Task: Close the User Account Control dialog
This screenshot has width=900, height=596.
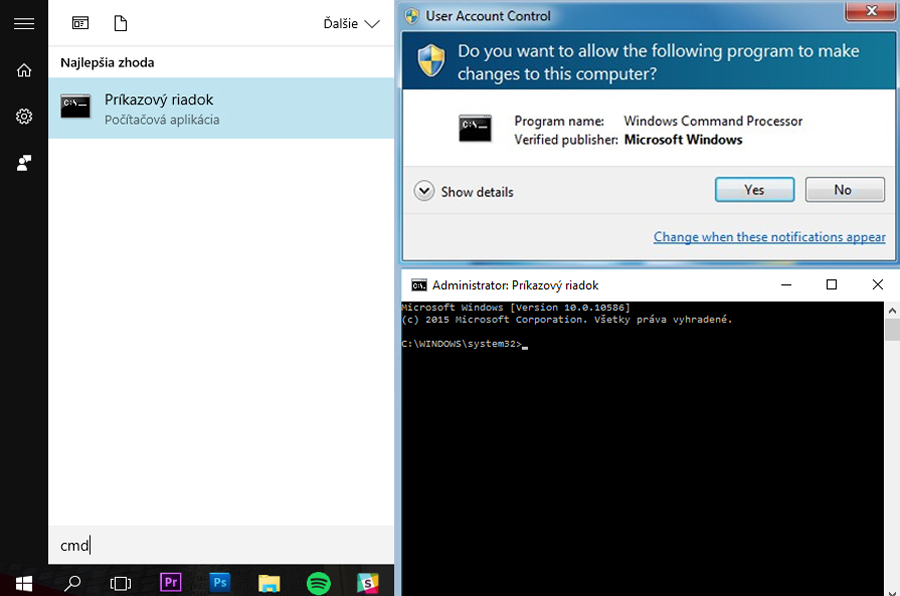Action: point(871,11)
